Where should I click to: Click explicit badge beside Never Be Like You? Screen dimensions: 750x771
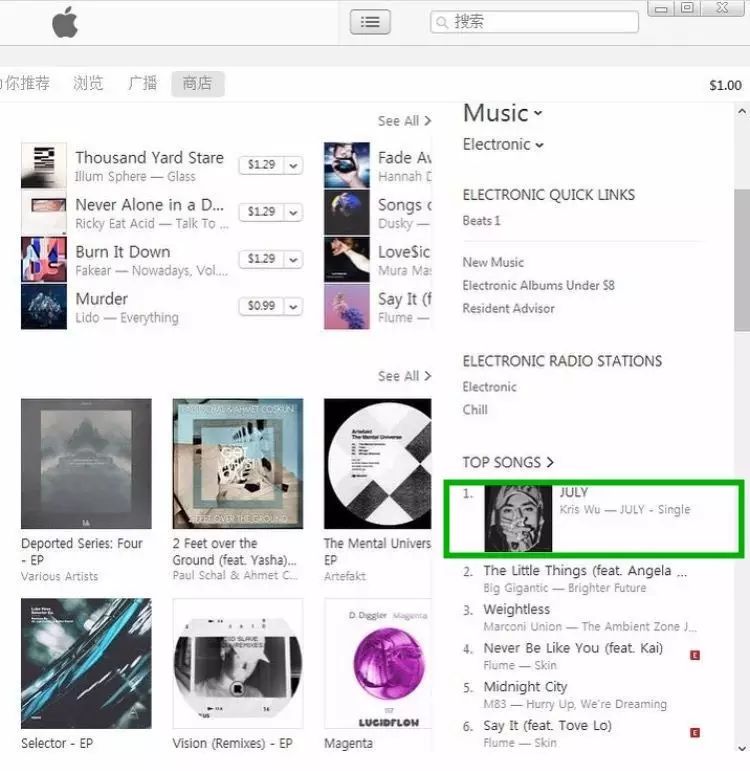click(x=694, y=655)
